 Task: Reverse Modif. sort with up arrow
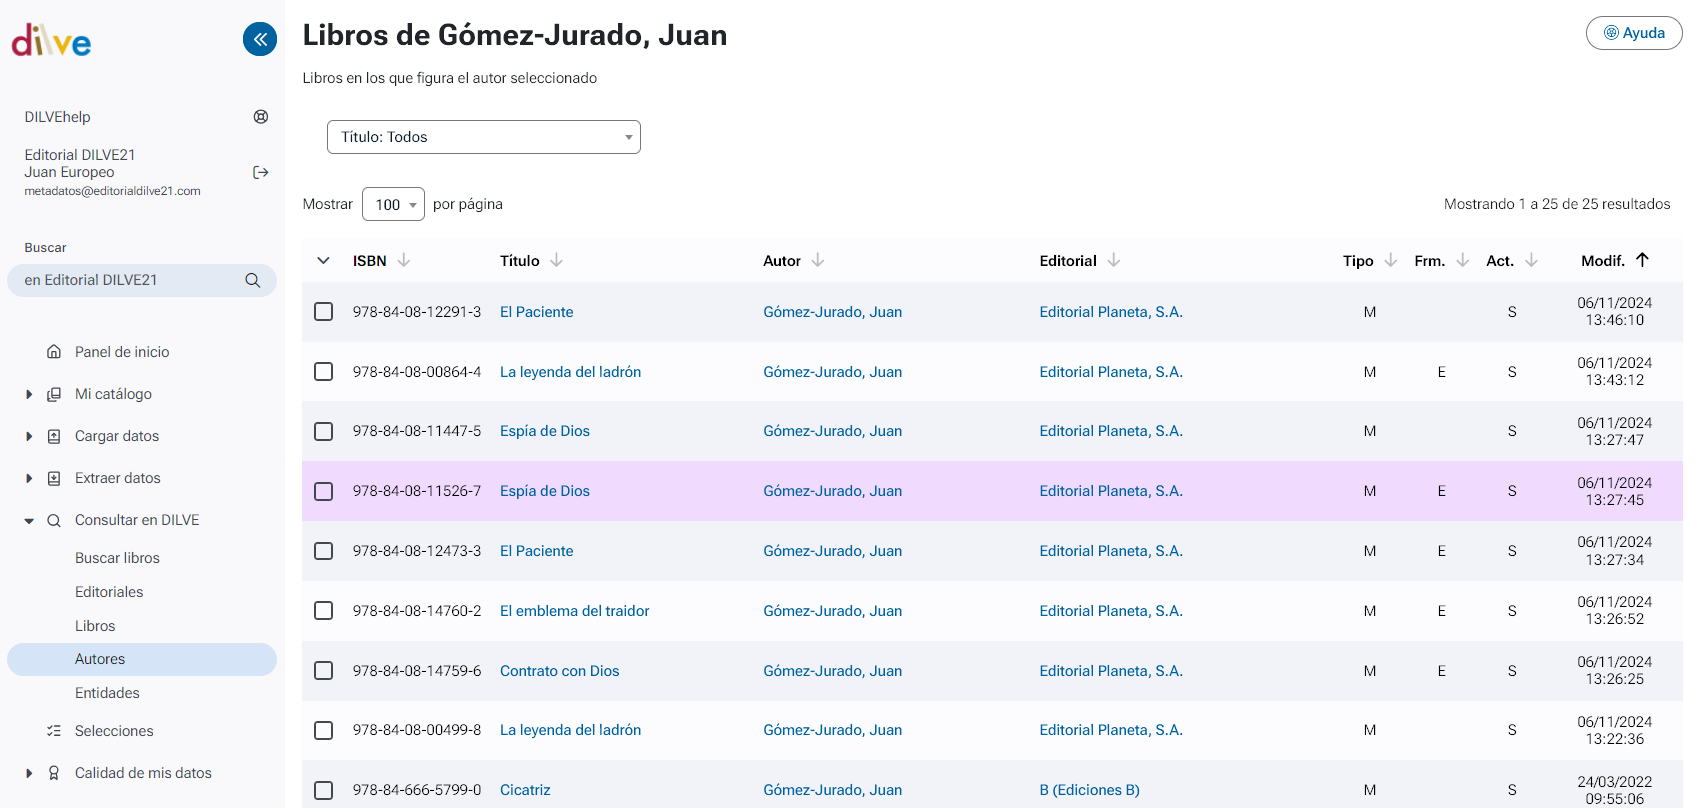pyautogui.click(x=1642, y=260)
